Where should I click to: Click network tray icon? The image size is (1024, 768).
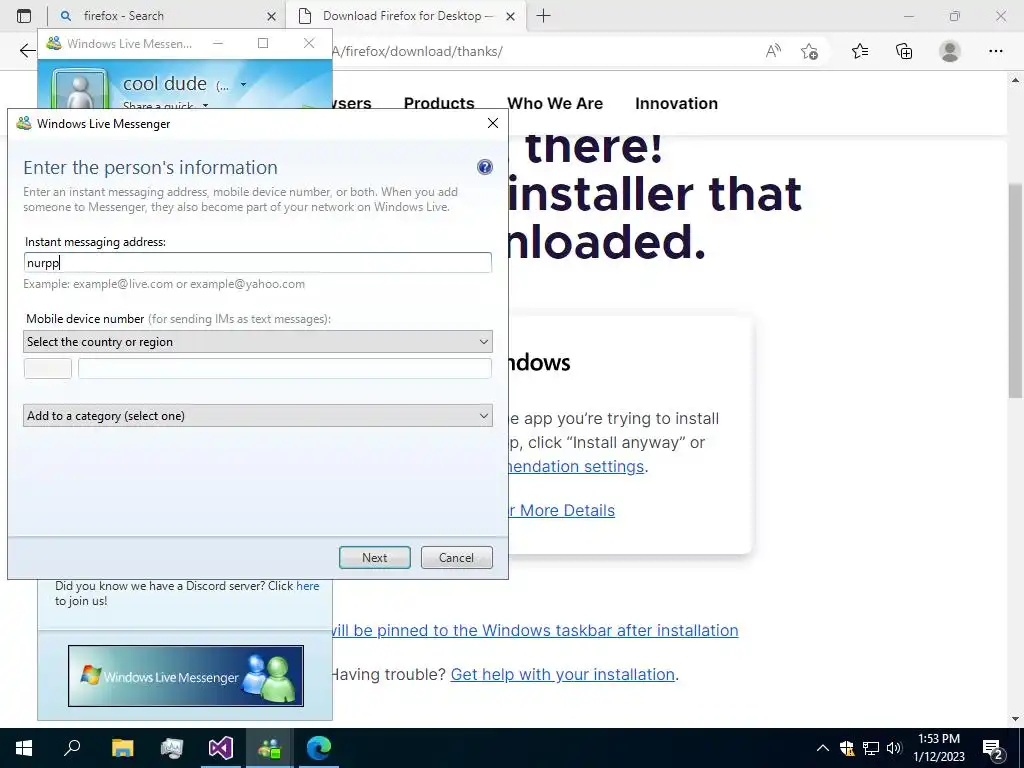871,748
